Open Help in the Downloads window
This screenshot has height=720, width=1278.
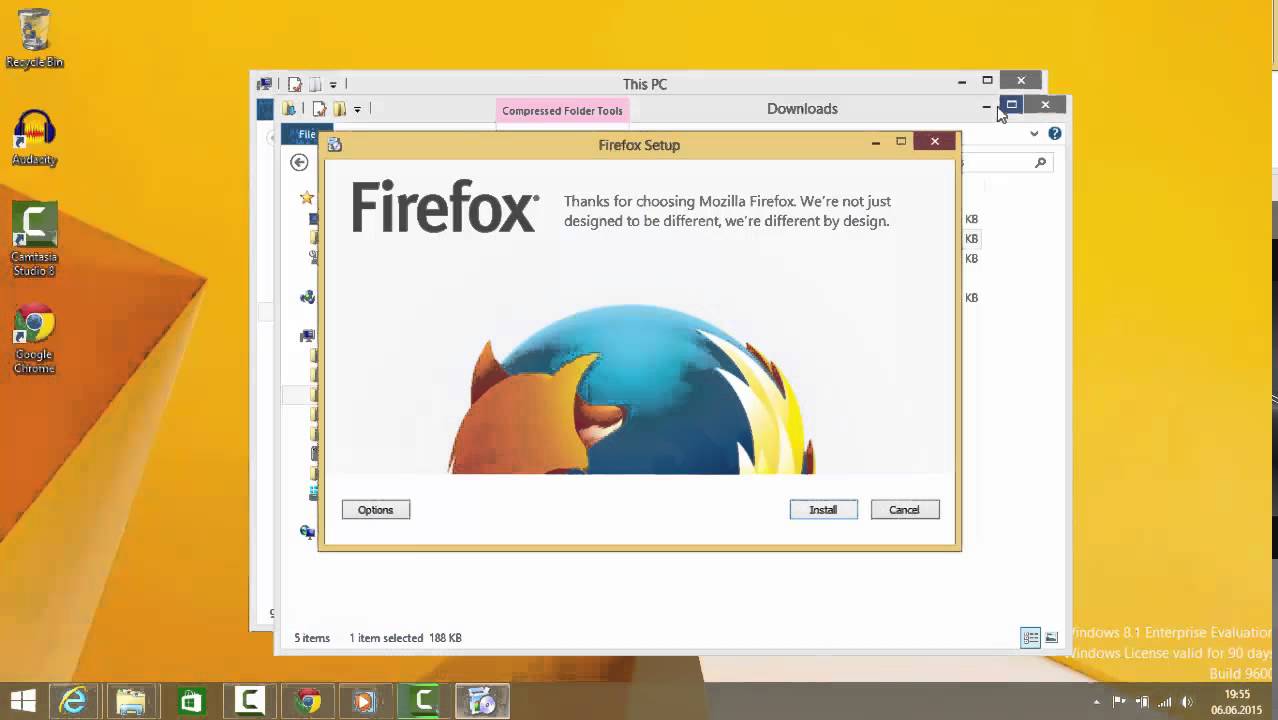[1054, 133]
